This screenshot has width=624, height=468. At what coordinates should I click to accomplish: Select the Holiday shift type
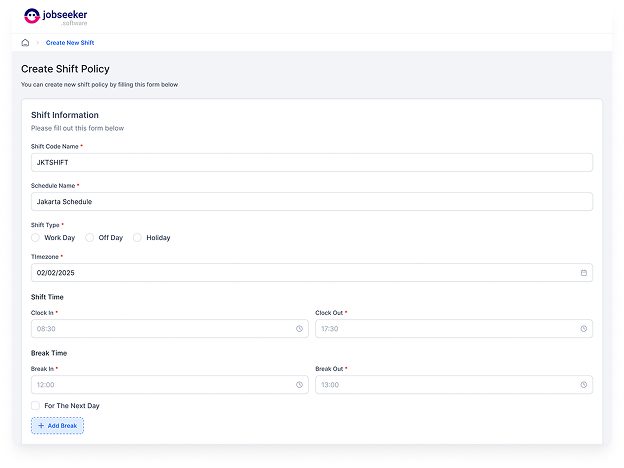[138, 238]
